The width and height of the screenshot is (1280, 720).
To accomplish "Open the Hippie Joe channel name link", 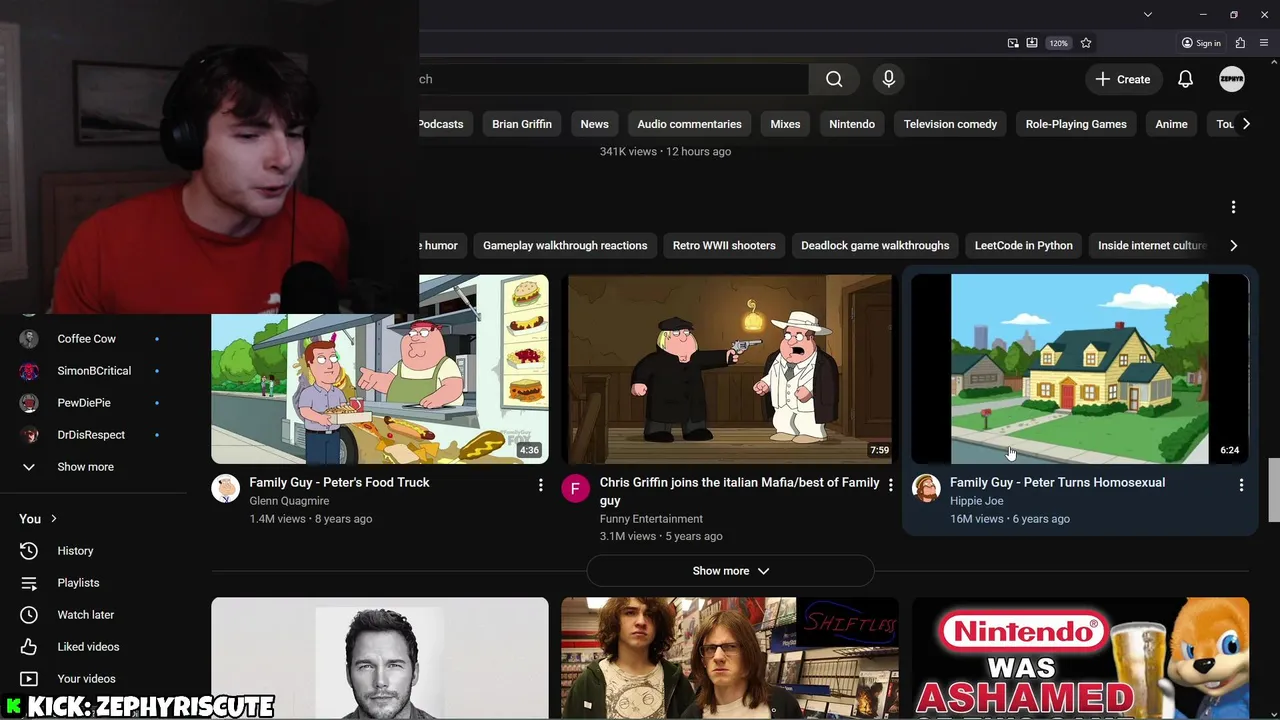I will click(x=976, y=501).
